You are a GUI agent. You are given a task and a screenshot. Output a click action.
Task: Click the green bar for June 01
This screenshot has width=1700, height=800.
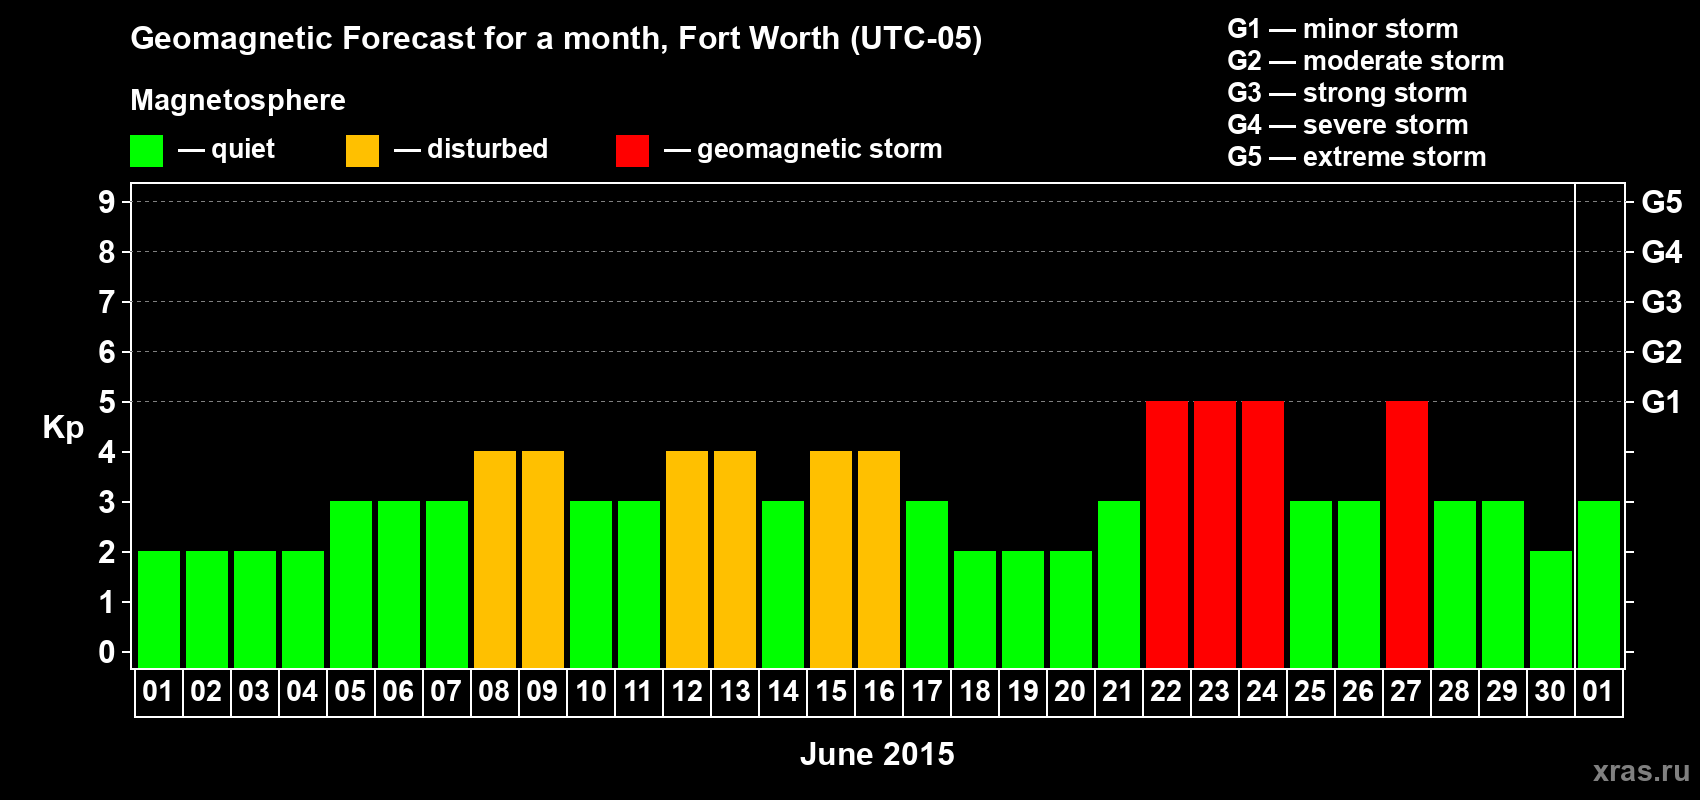click(x=159, y=609)
